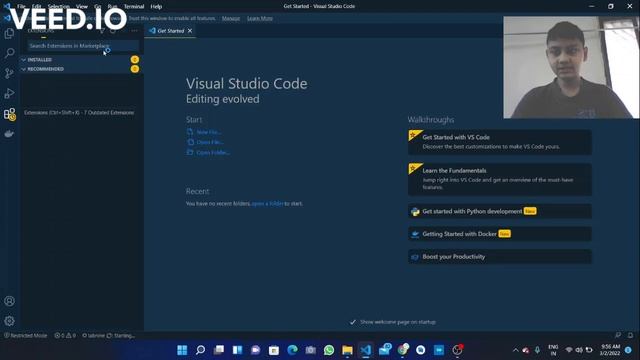Close the Get Started tab
The width and height of the screenshot is (640, 360).
click(190, 31)
